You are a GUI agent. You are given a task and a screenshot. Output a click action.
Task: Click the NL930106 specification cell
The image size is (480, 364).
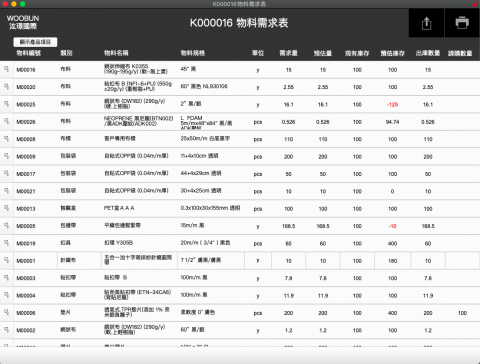[204, 86]
